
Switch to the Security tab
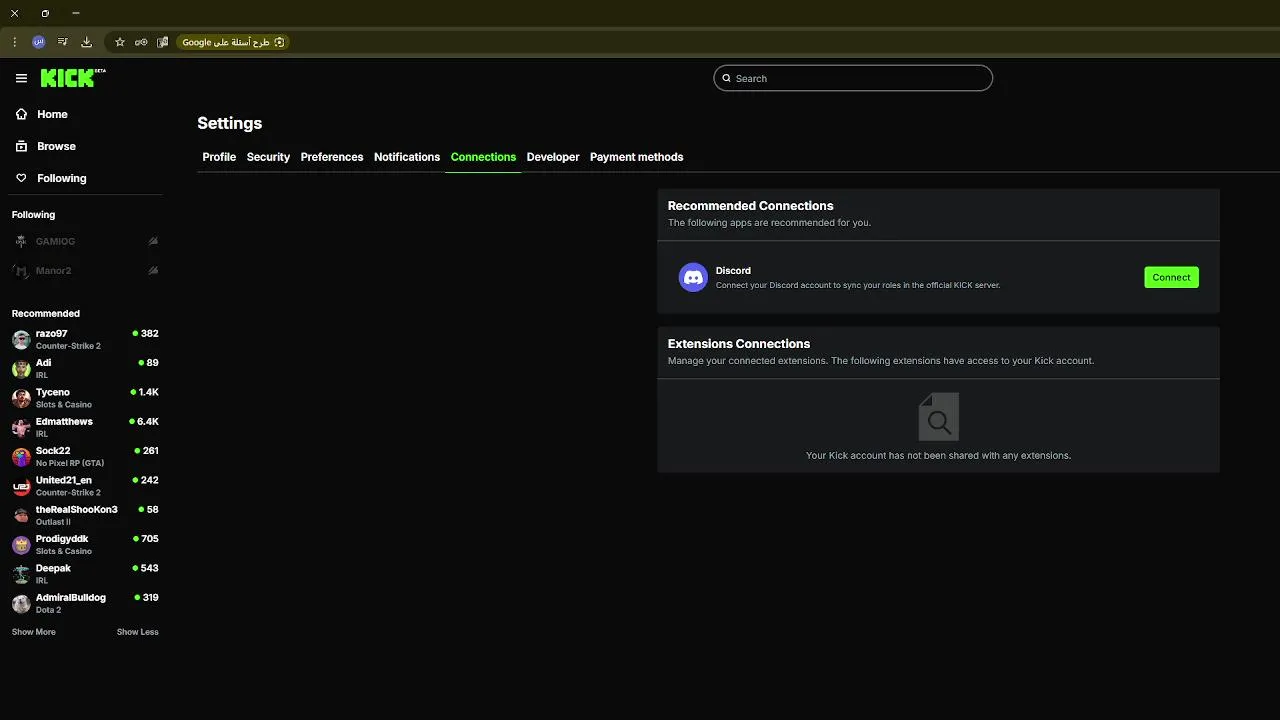[x=268, y=157]
